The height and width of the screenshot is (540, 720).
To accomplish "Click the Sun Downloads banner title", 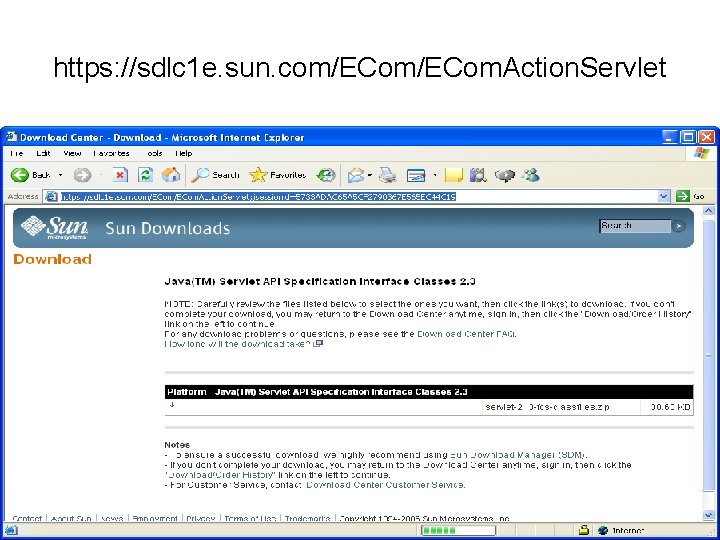I will point(168,228).
